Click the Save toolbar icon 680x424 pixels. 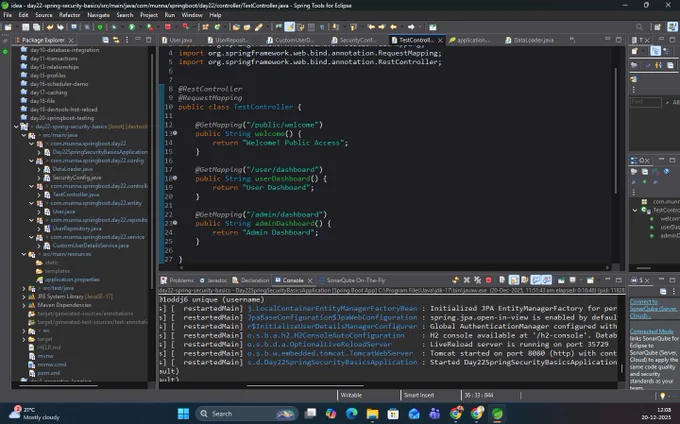(26, 27)
